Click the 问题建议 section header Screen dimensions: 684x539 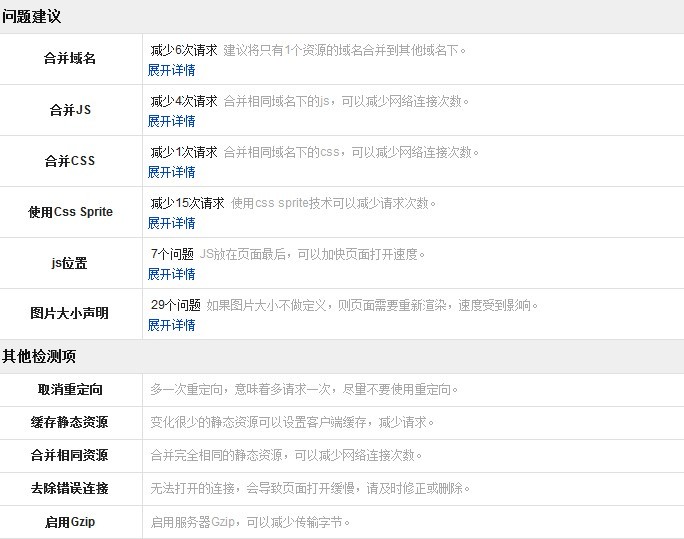coord(32,17)
